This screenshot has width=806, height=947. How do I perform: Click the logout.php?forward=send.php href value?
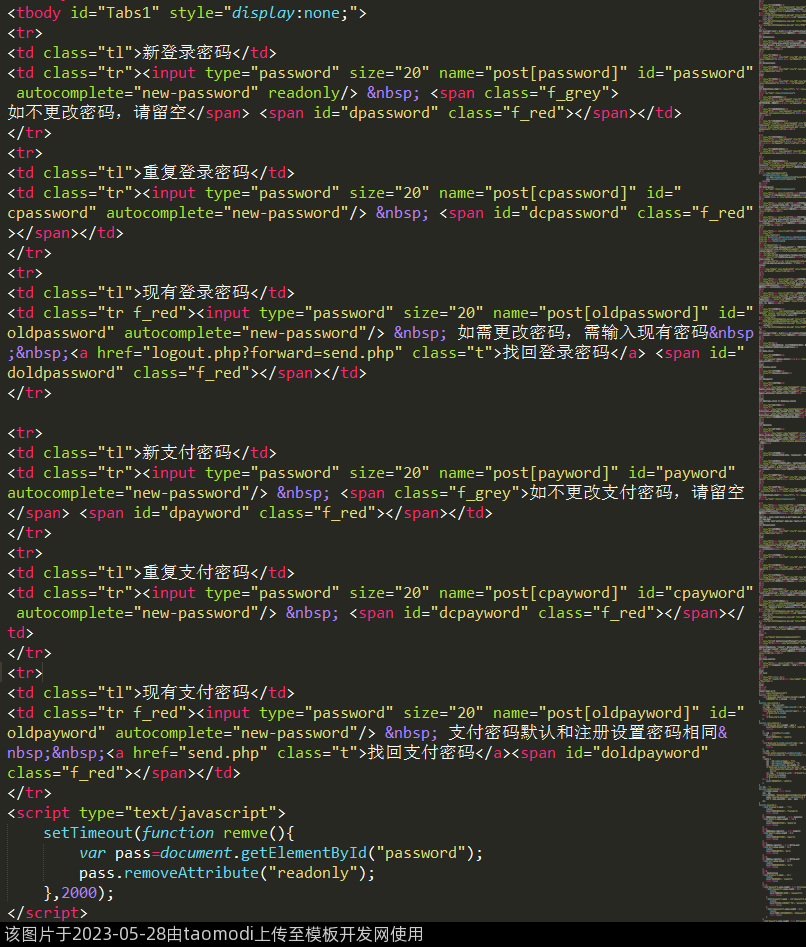click(274, 353)
